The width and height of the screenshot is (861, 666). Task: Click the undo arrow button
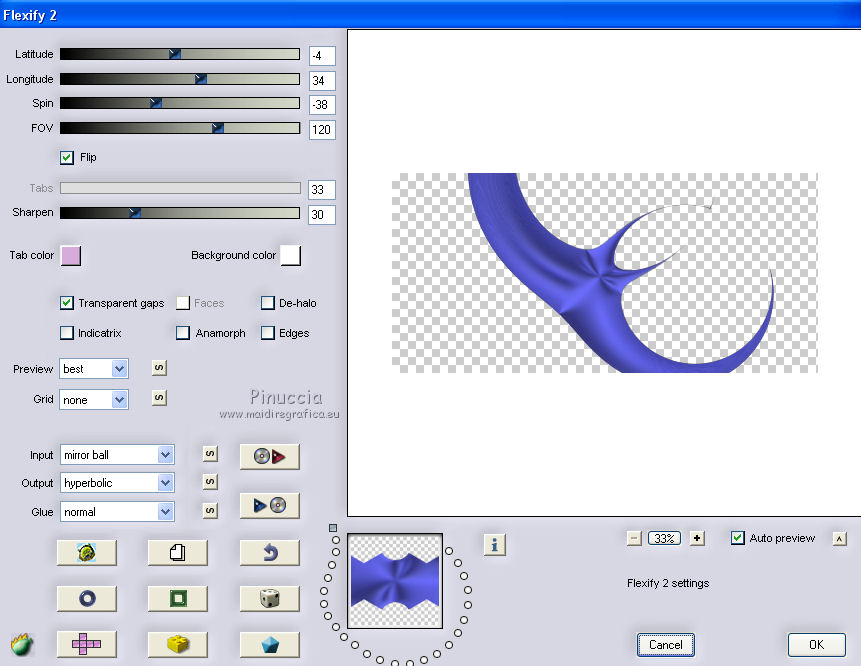270,552
